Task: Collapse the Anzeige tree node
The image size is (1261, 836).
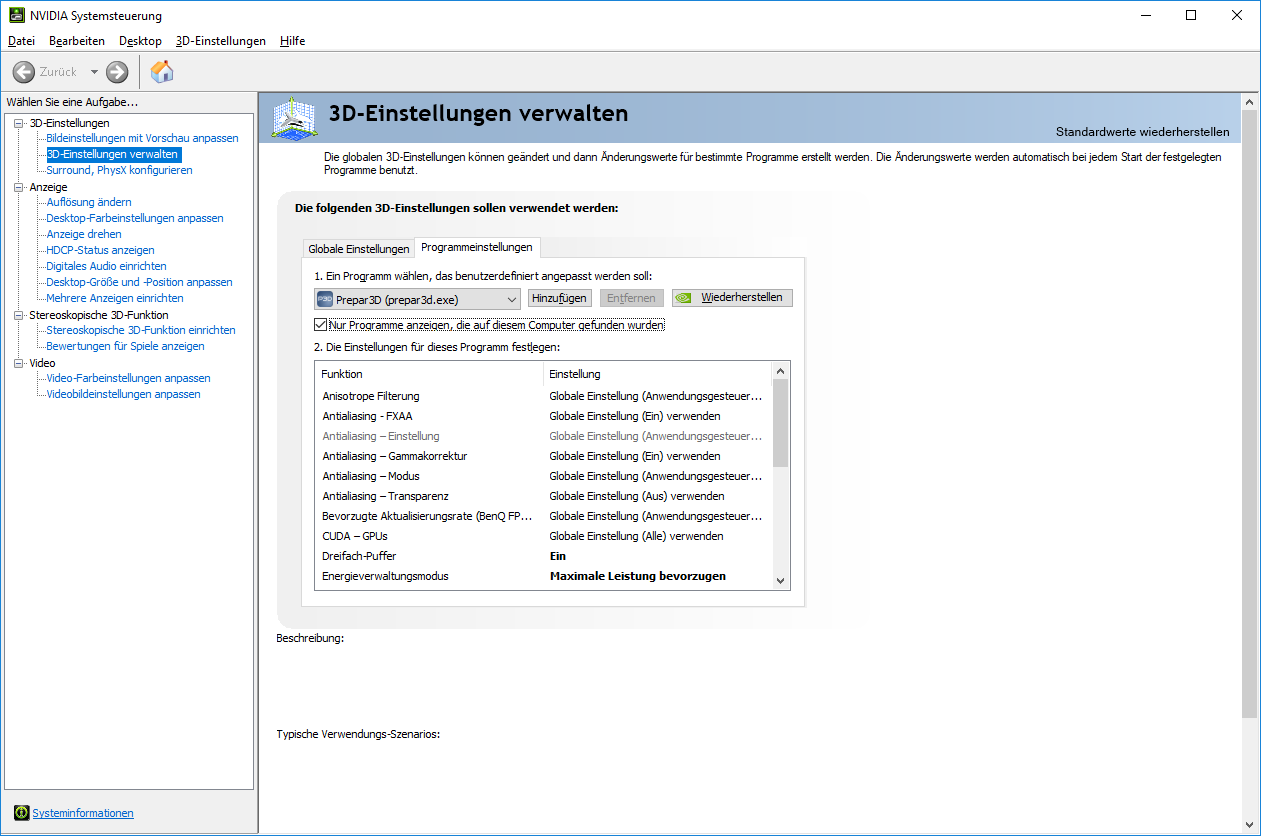Action: pyautogui.click(x=18, y=187)
